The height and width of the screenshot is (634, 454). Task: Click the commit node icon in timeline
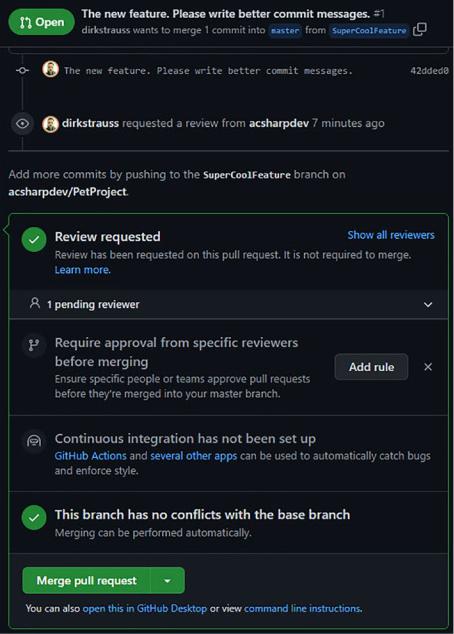22,70
